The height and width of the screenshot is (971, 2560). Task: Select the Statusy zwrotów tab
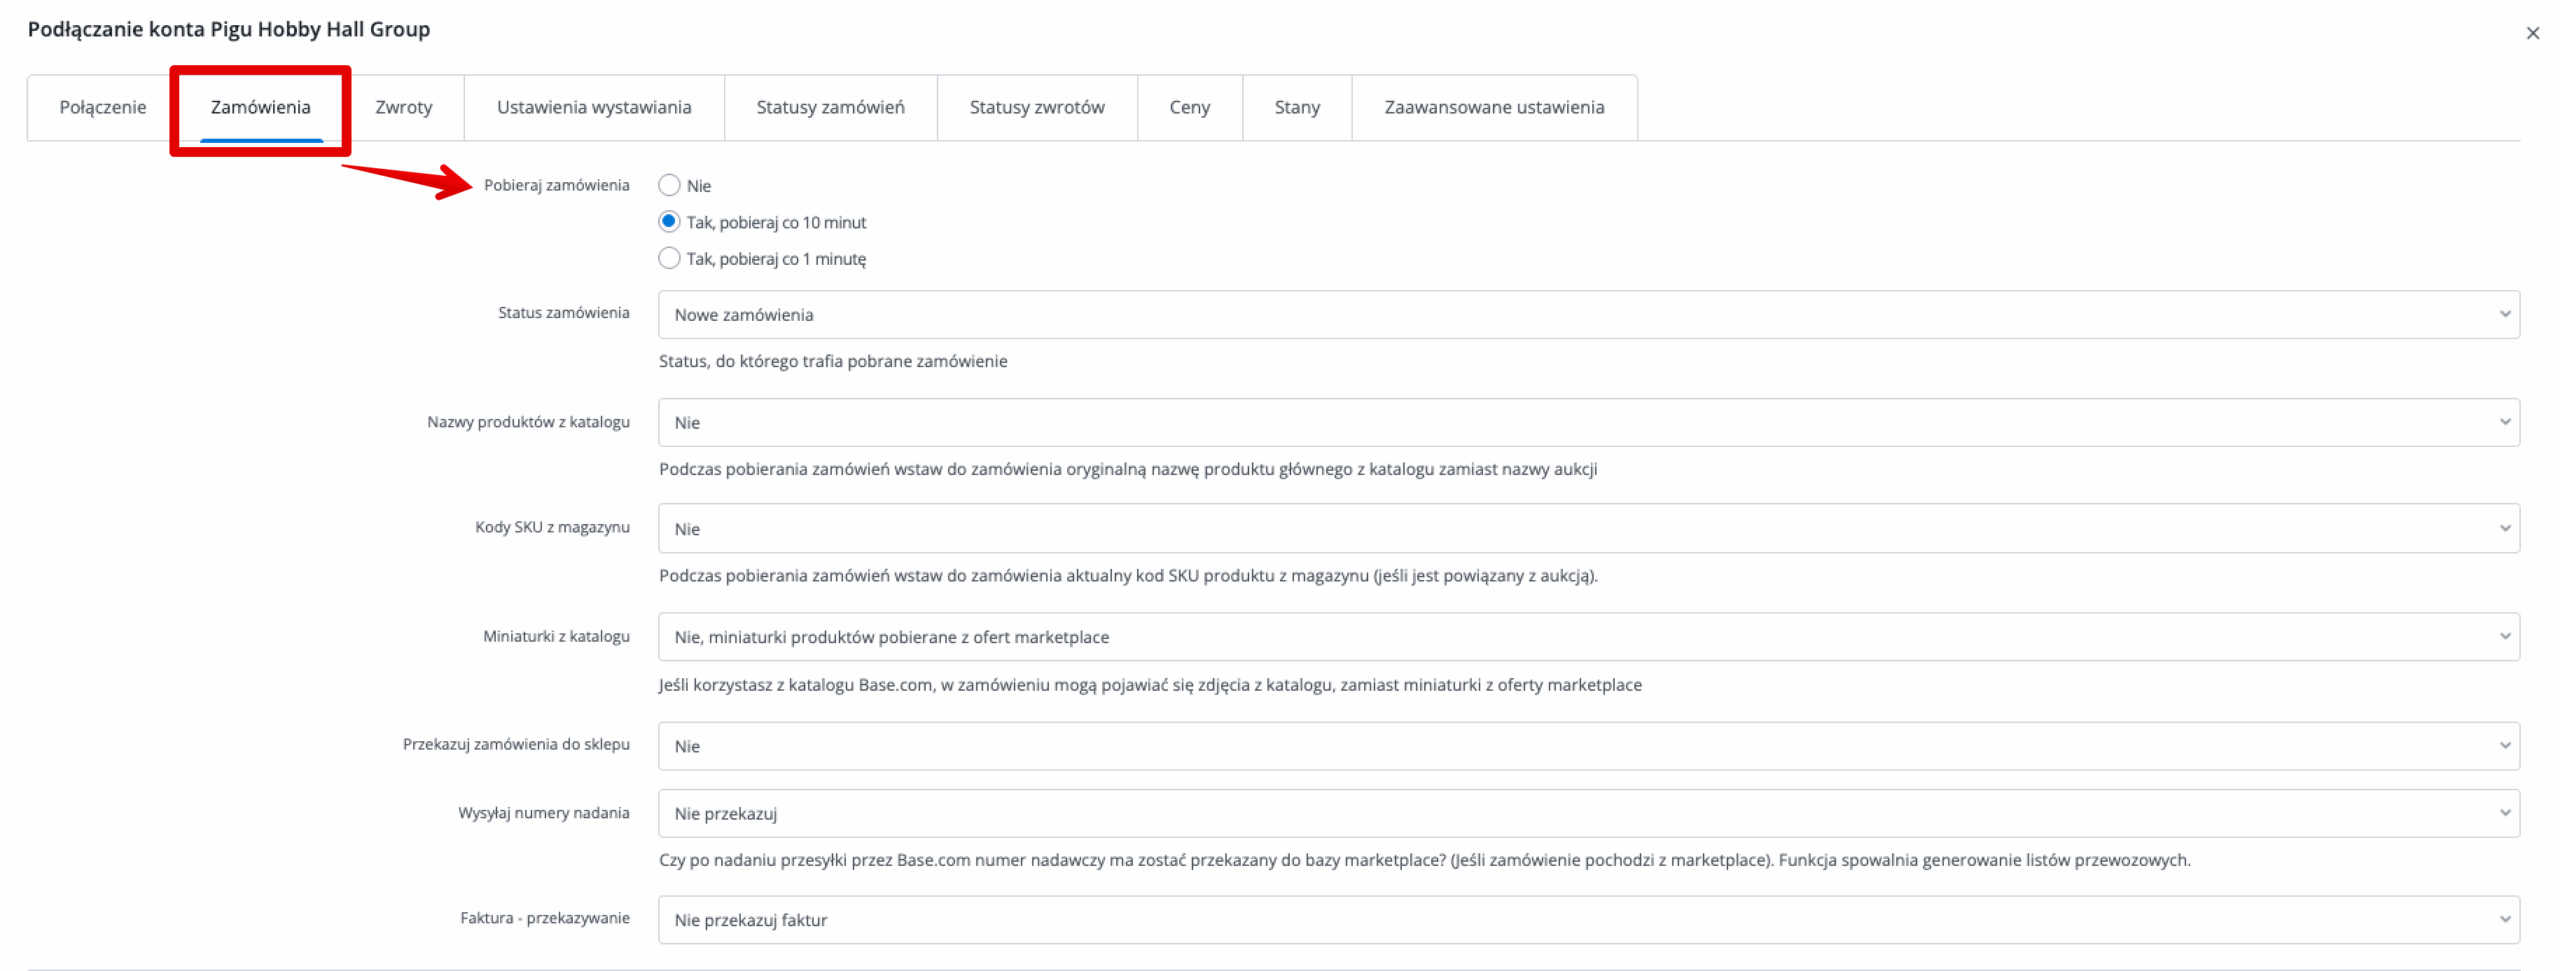point(1036,107)
